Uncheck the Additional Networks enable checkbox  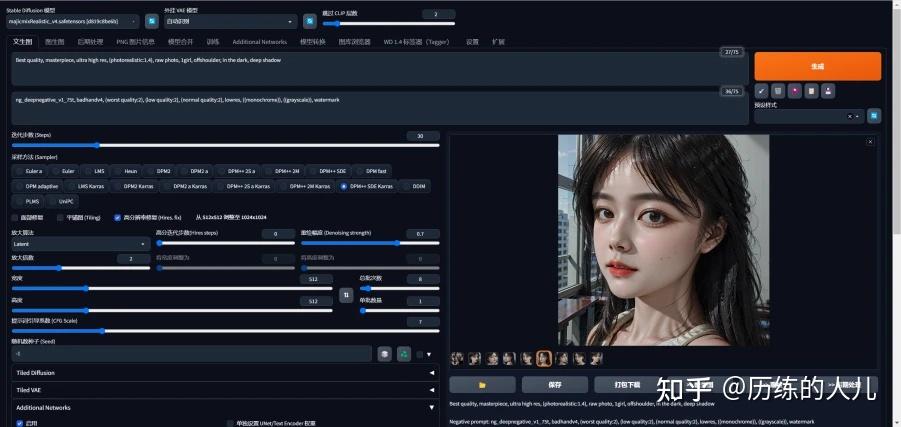(20, 423)
